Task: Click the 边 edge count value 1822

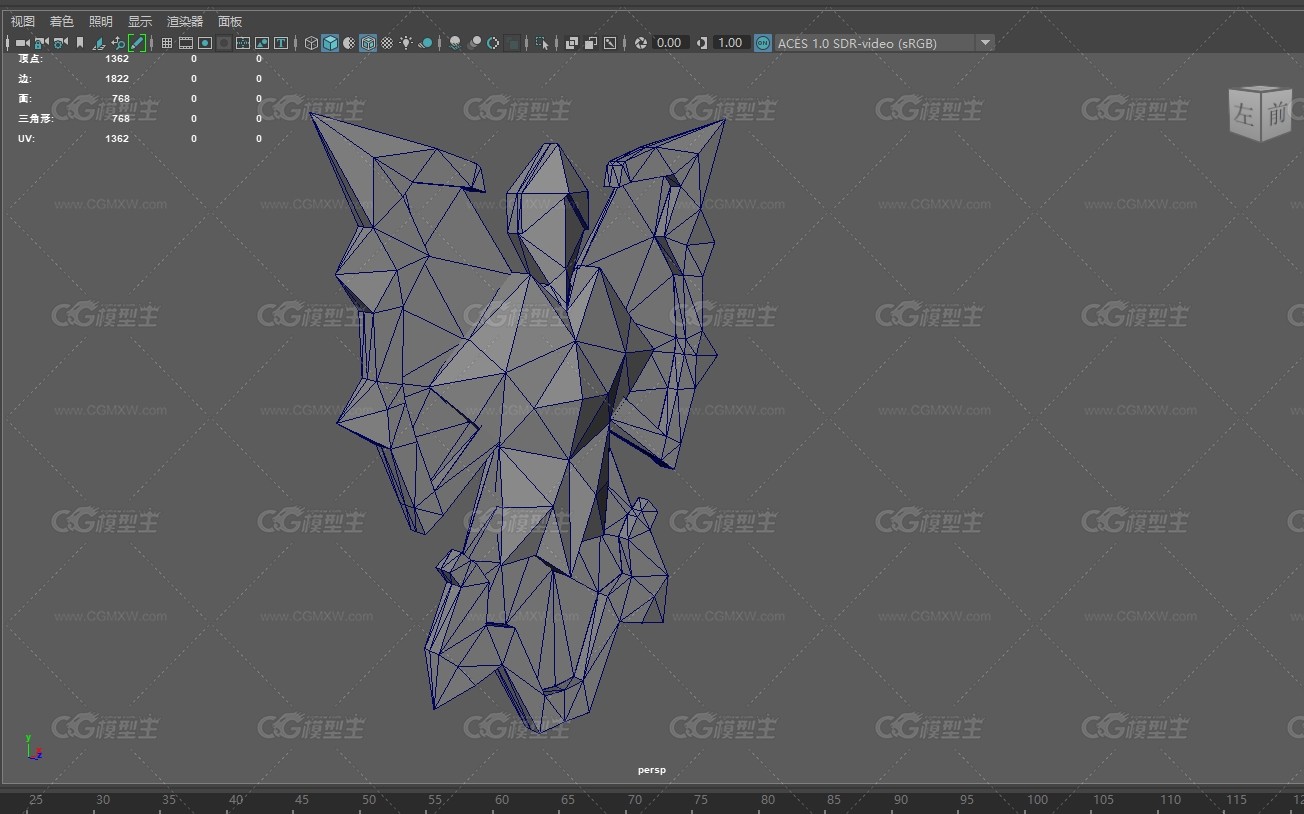Action: [117, 79]
